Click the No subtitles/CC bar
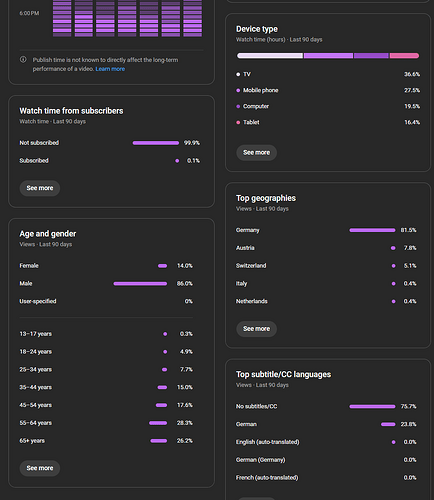The height and width of the screenshot is (500, 434). [372, 406]
